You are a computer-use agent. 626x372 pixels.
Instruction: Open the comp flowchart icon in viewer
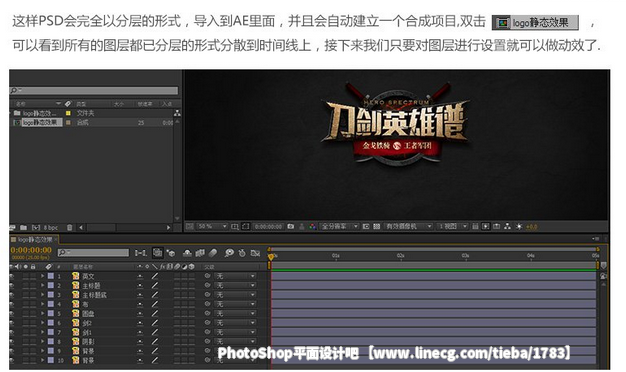[x=507, y=226]
